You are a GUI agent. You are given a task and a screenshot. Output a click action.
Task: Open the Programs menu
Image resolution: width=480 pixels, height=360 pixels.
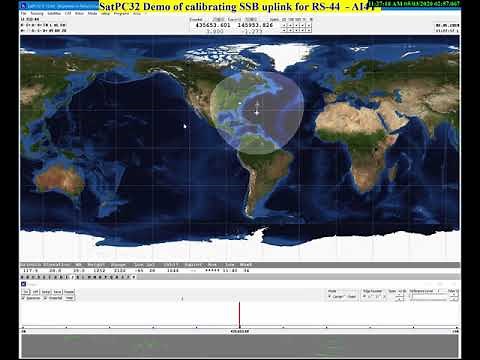[x=122, y=14]
